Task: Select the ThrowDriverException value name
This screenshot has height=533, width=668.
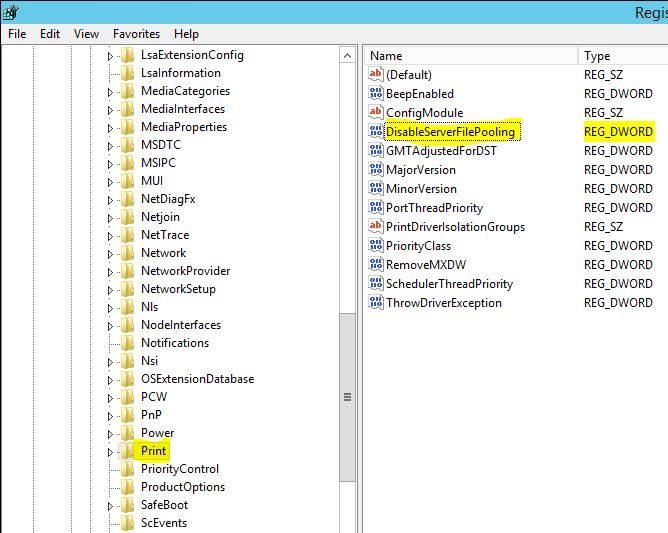Action: click(443, 303)
